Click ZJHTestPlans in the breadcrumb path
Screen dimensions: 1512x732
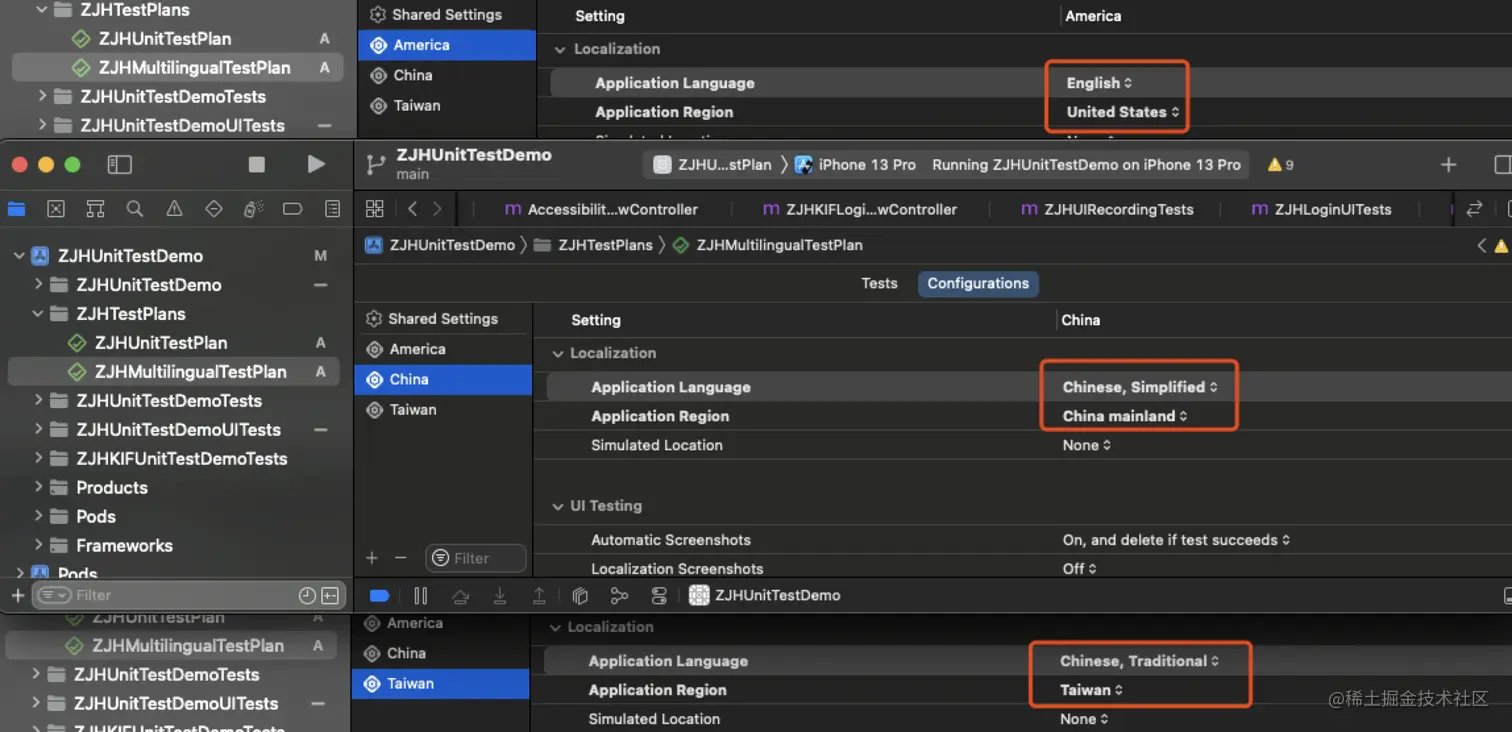click(593, 245)
